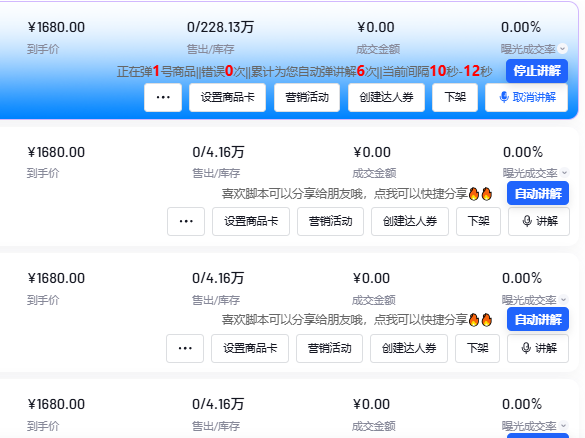The height and width of the screenshot is (438, 585).
Task: Click 下架 for the first product
Action: pos(455,97)
